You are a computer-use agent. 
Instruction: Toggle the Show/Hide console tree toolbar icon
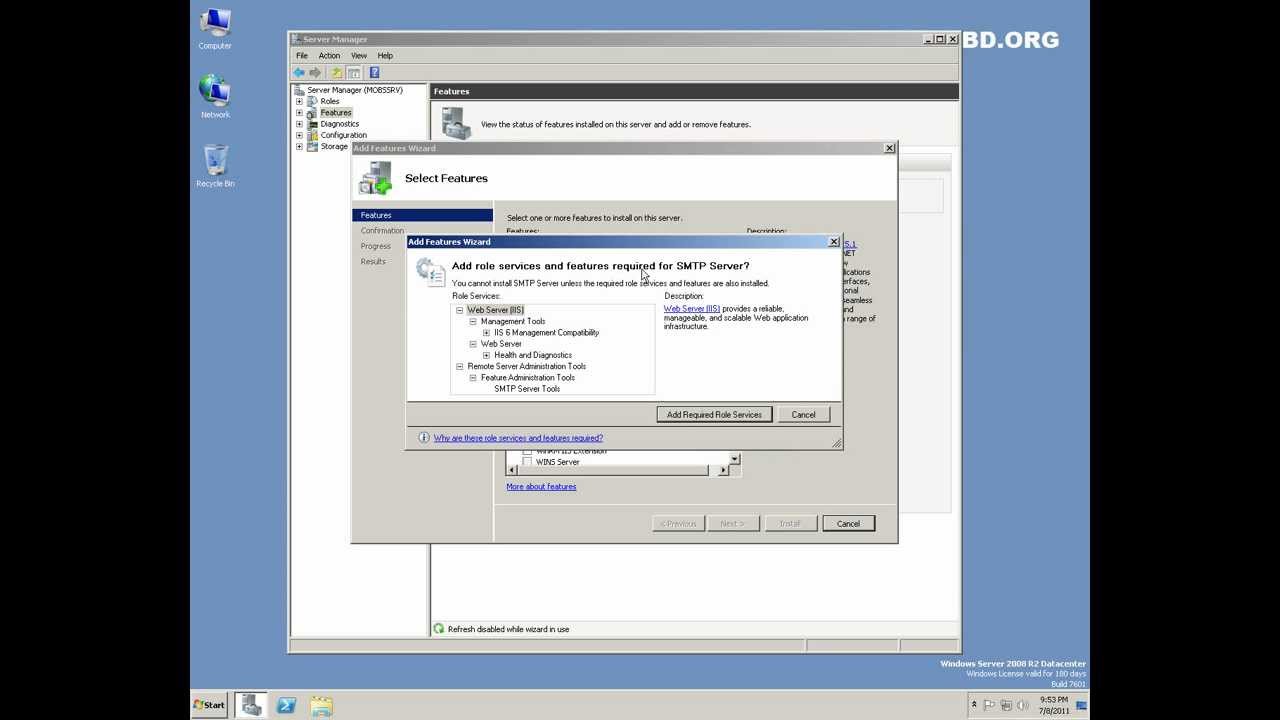[x=354, y=73]
